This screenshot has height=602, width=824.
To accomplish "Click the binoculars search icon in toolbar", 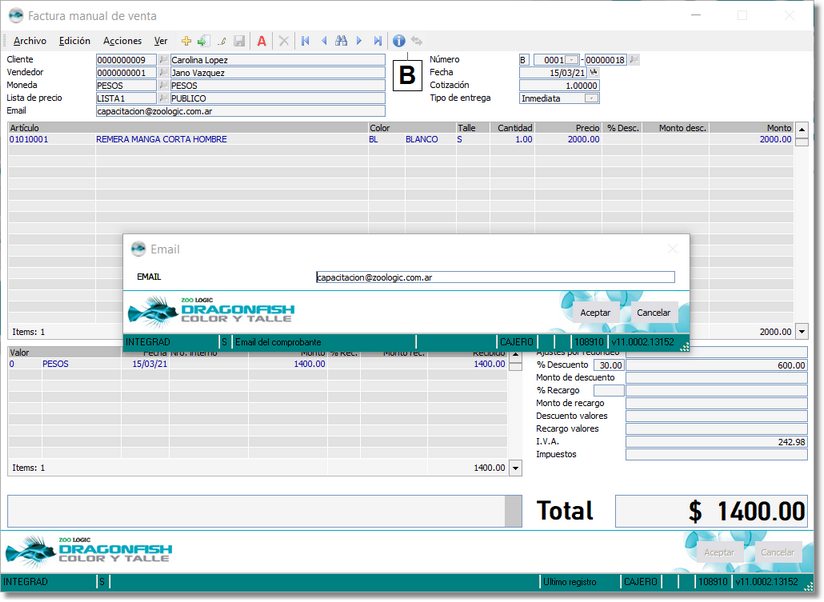I will point(341,41).
